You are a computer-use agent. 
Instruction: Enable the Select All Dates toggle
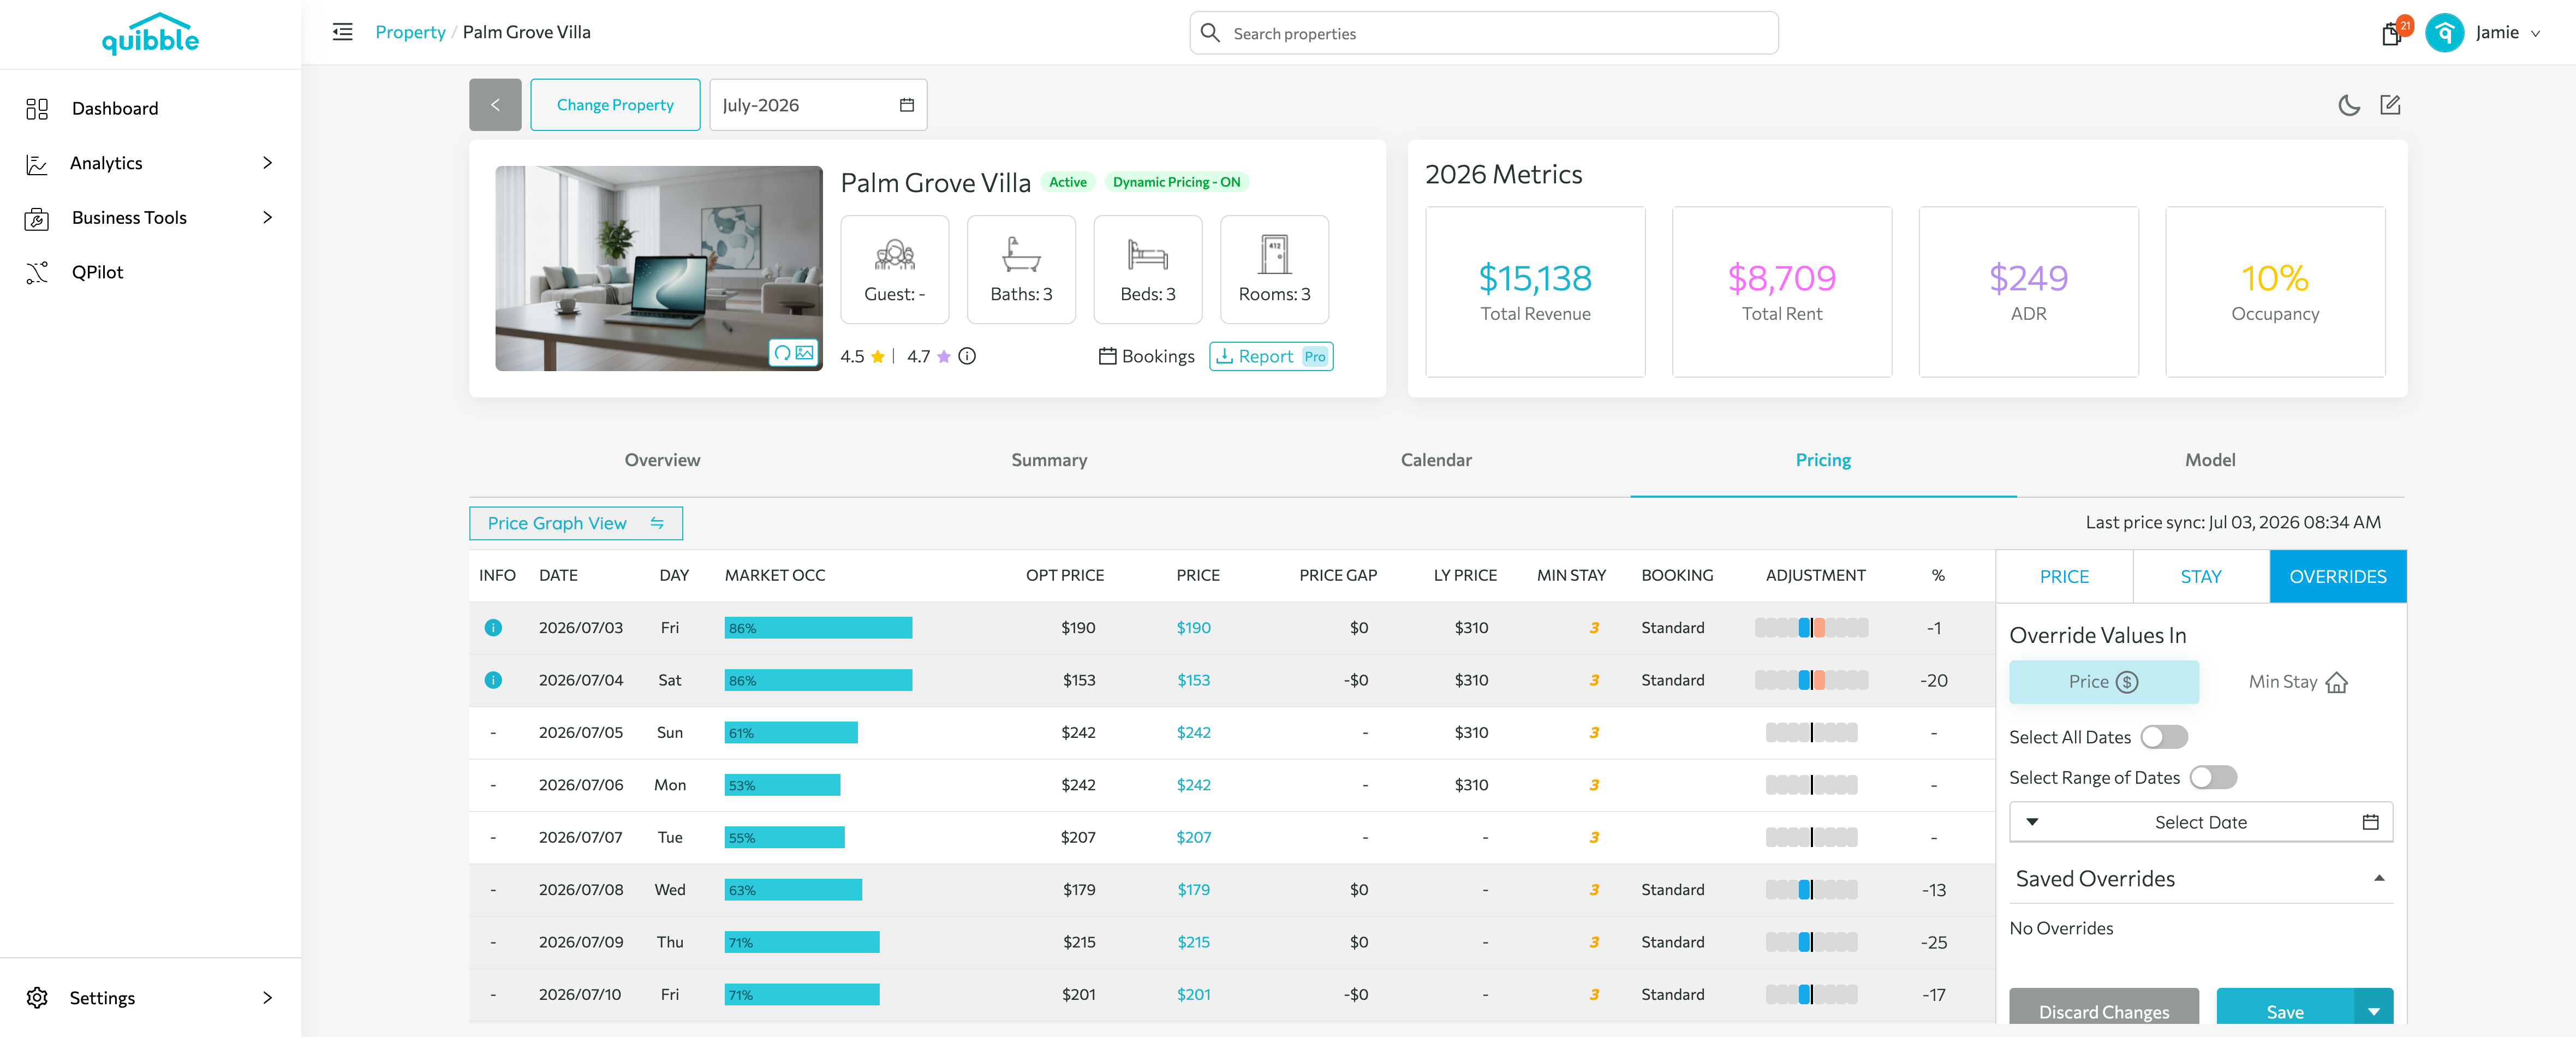[2164, 737]
